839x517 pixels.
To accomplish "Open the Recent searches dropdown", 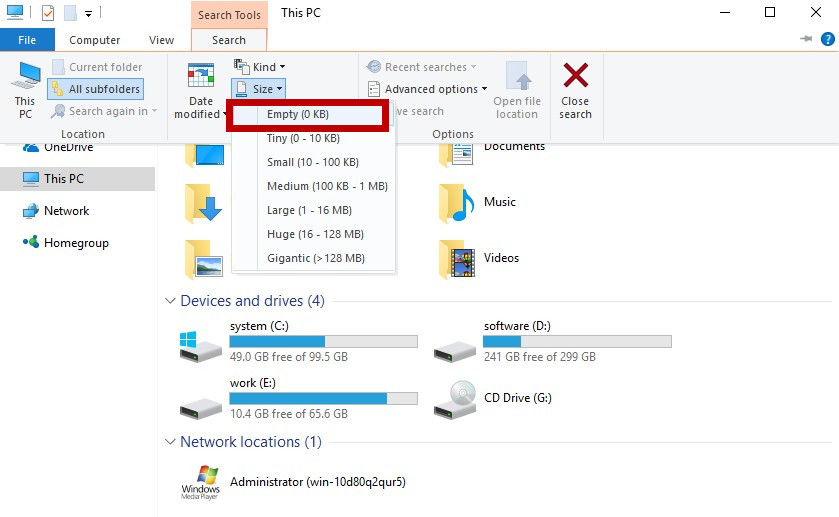I will click(421, 67).
